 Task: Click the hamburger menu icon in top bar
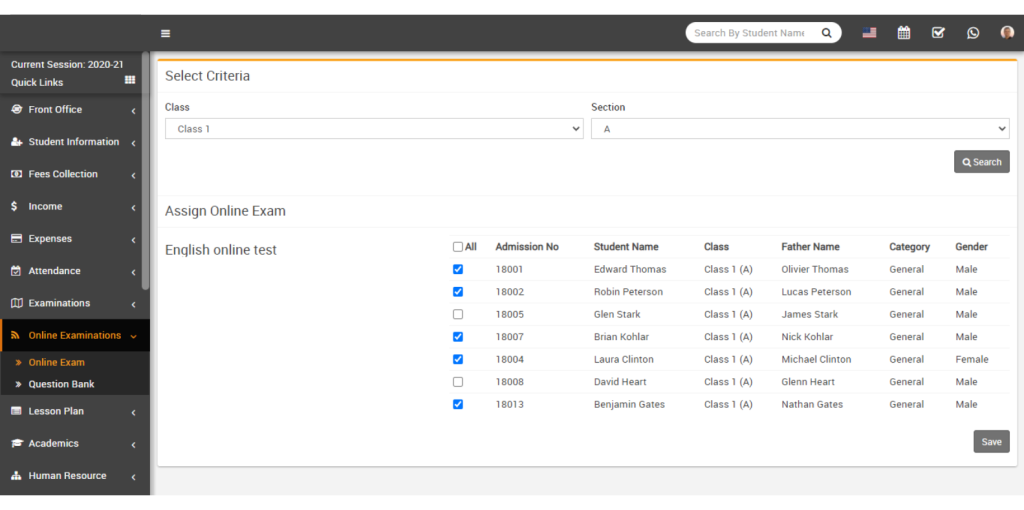coord(165,33)
